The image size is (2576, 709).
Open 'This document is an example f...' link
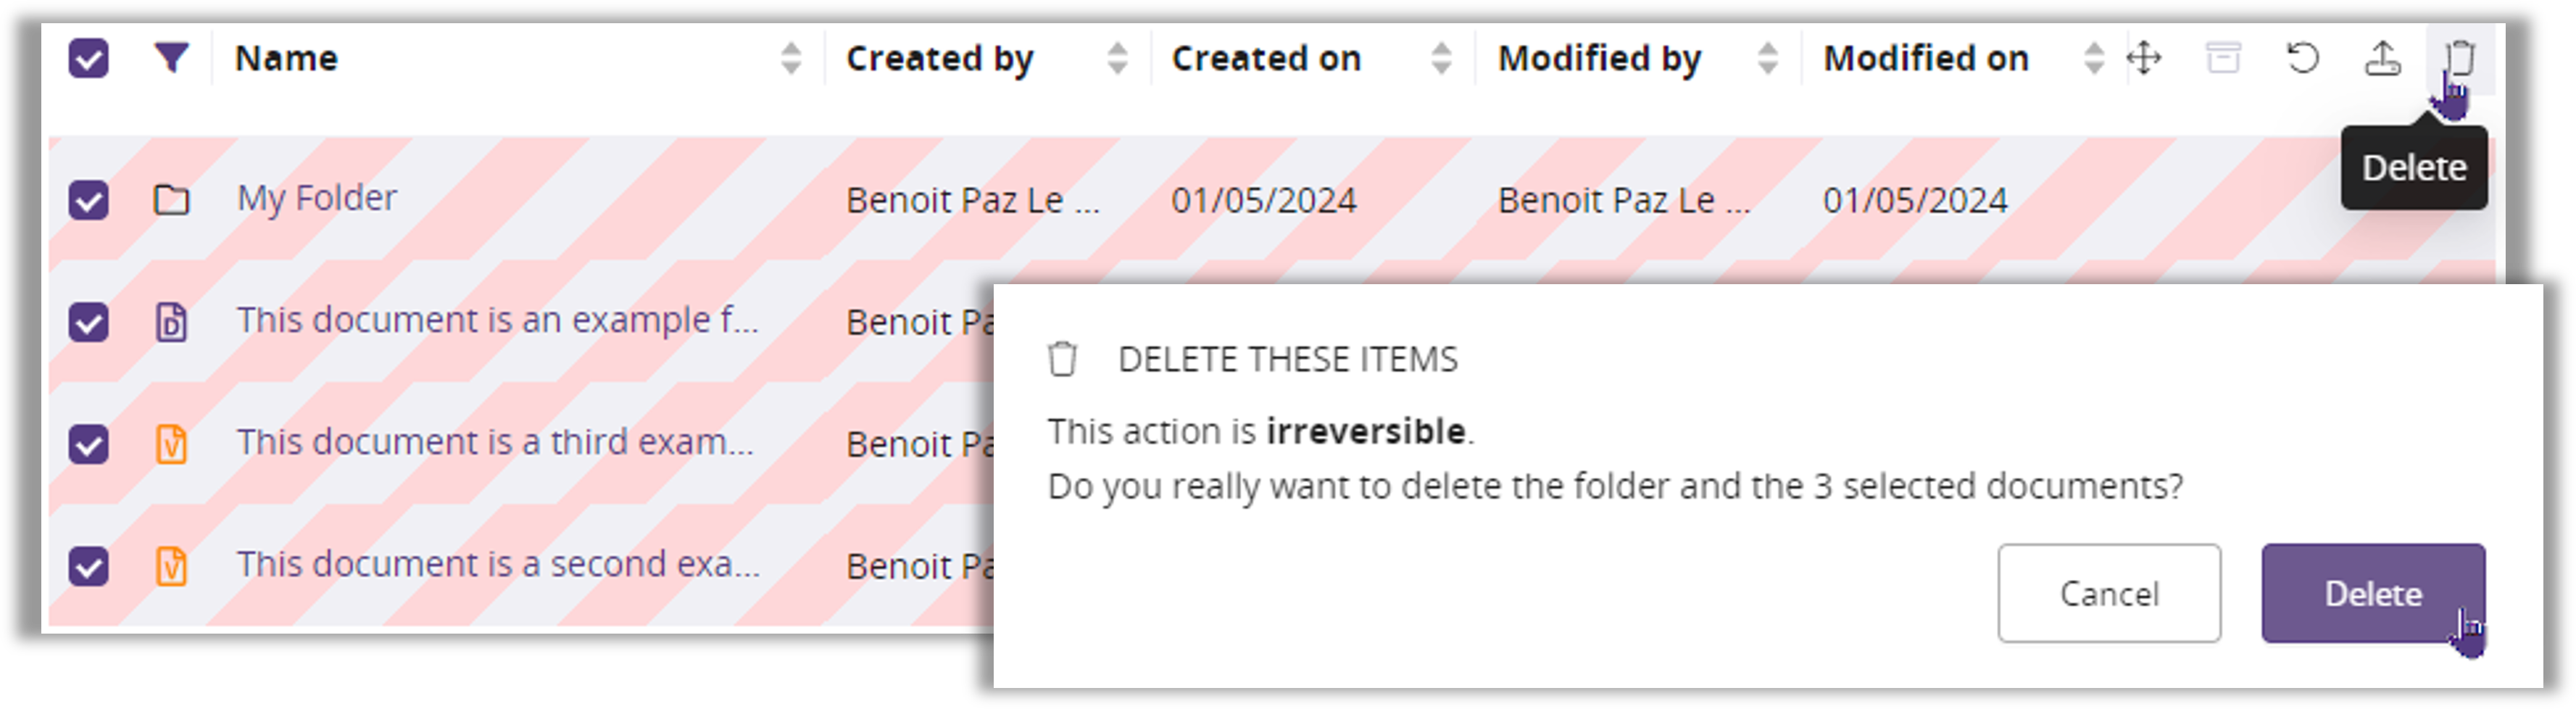point(497,320)
